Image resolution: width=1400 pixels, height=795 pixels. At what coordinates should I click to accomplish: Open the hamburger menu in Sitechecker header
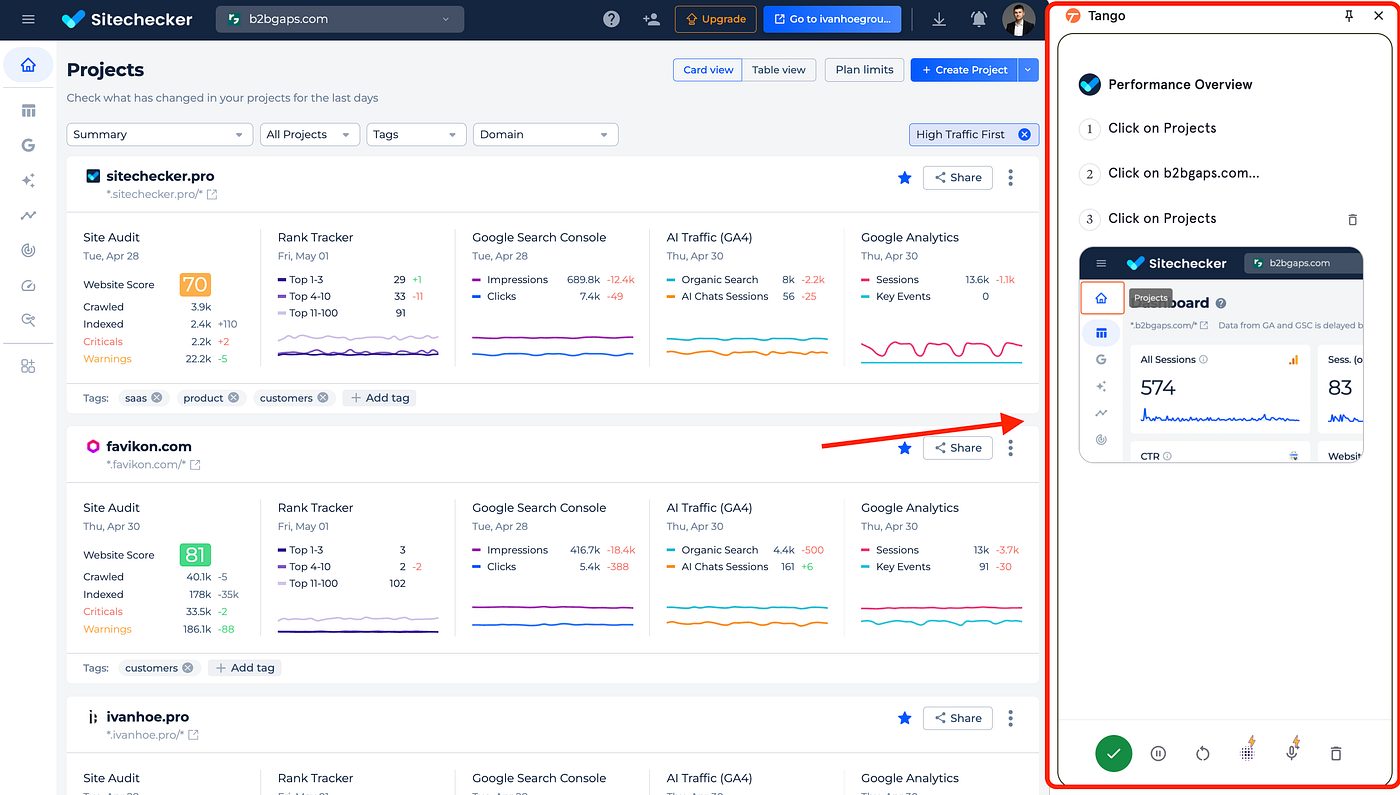[x=28, y=19]
